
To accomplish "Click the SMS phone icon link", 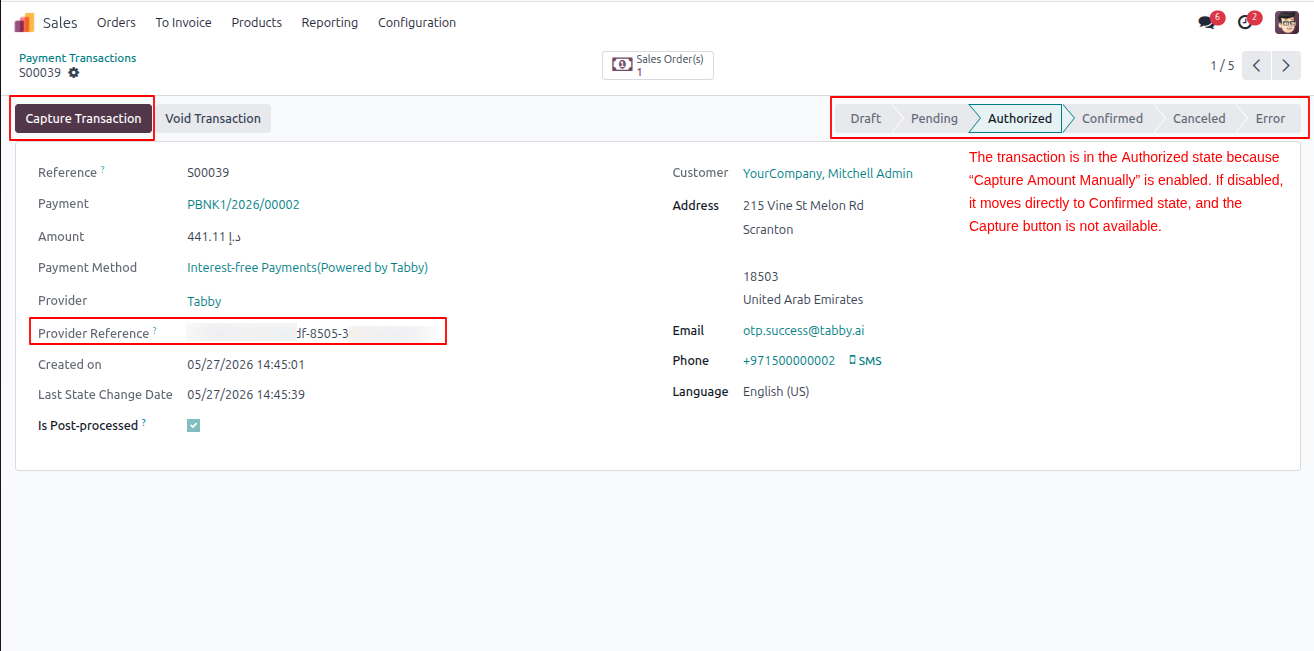I will pos(865,361).
